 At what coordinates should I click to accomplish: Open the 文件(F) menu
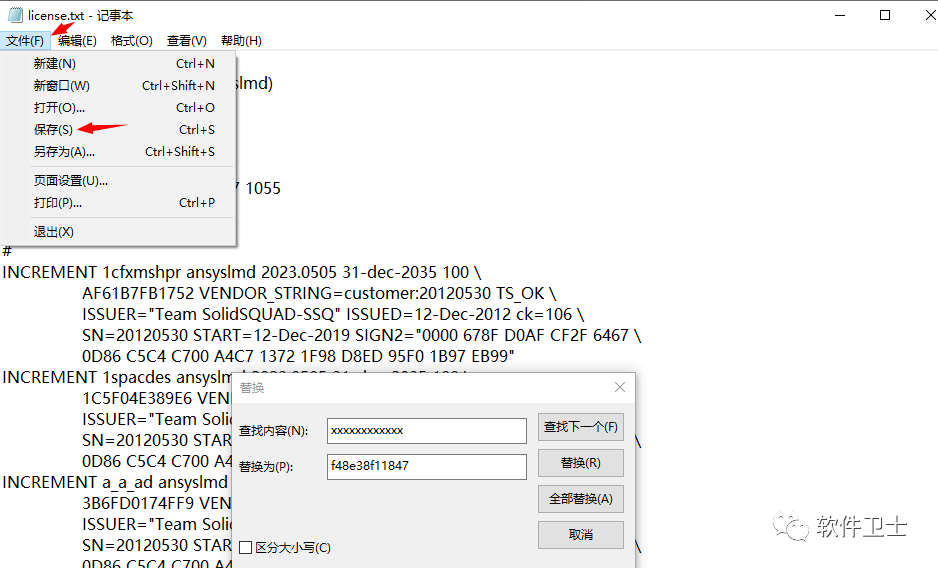click(25, 41)
